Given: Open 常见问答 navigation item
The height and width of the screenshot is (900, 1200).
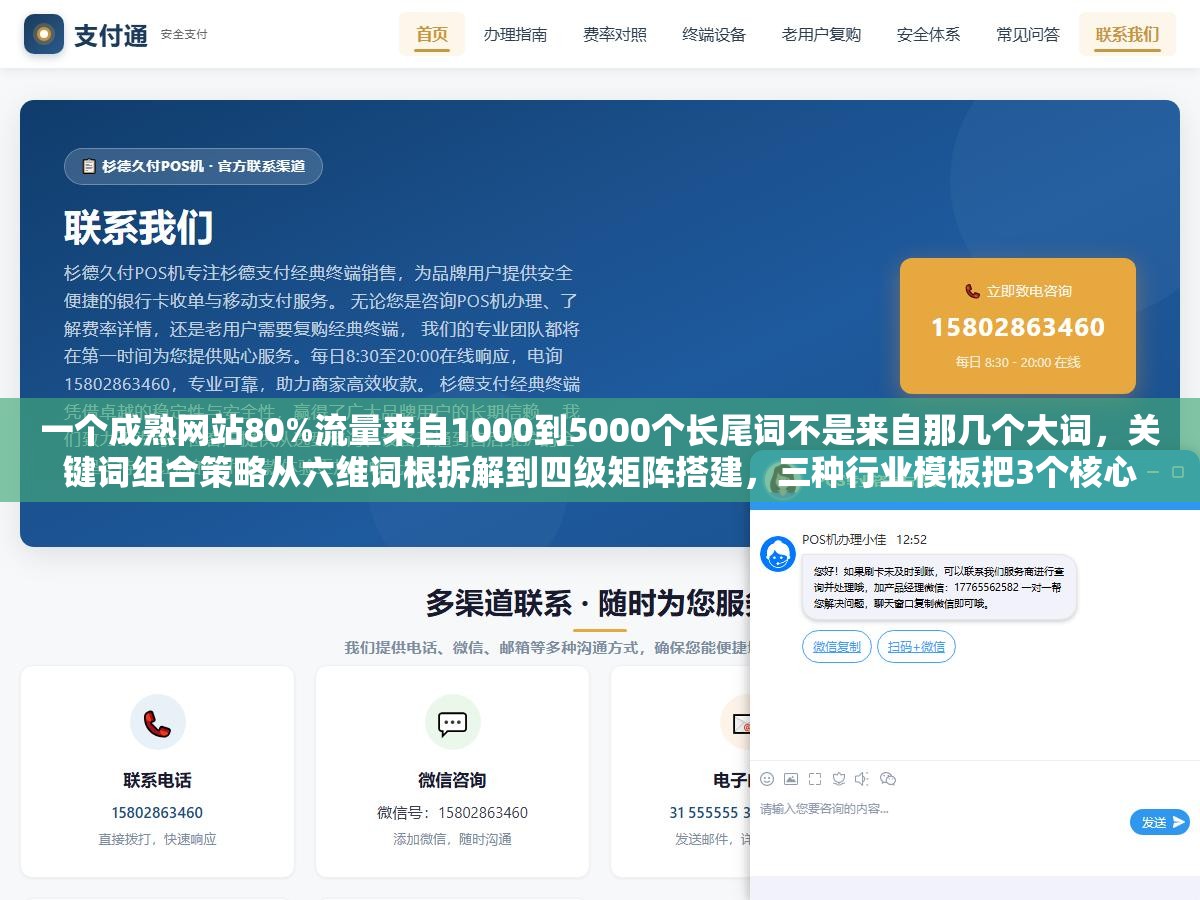Looking at the screenshot, I should pyautogui.click(x=1028, y=34).
